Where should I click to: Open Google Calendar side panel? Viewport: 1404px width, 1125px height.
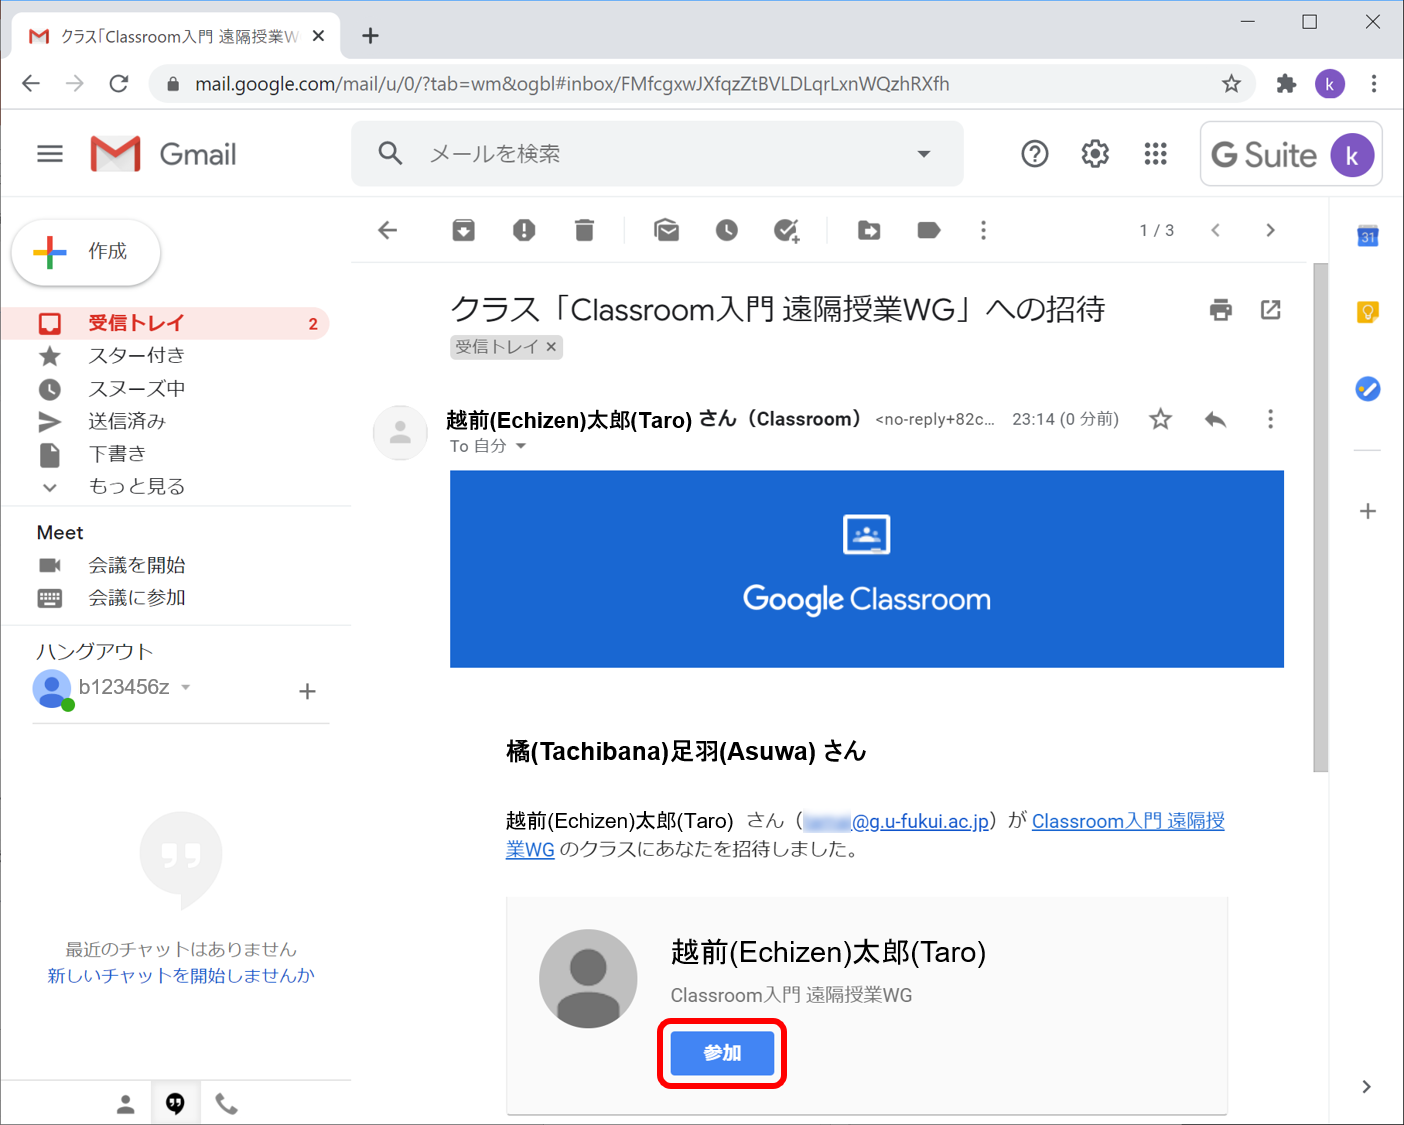pos(1367,236)
